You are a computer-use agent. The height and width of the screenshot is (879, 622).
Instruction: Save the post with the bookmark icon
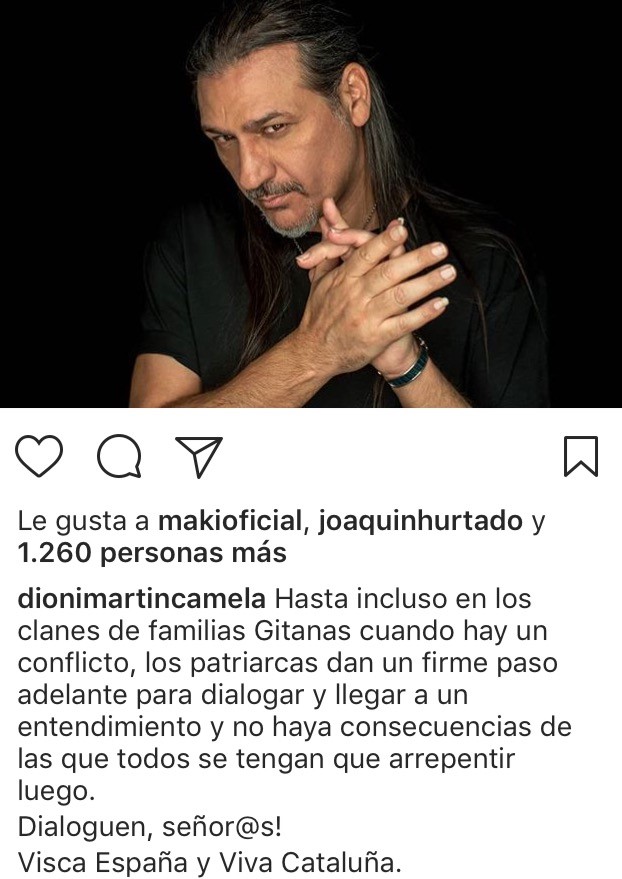(x=581, y=456)
